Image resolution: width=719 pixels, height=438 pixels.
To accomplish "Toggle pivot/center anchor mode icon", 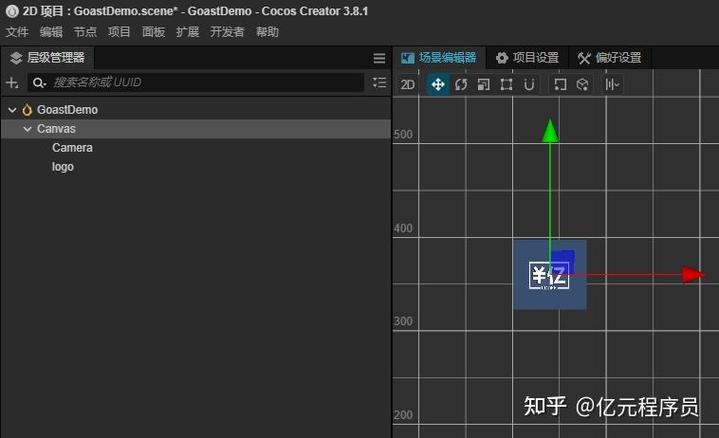I will click(x=560, y=84).
